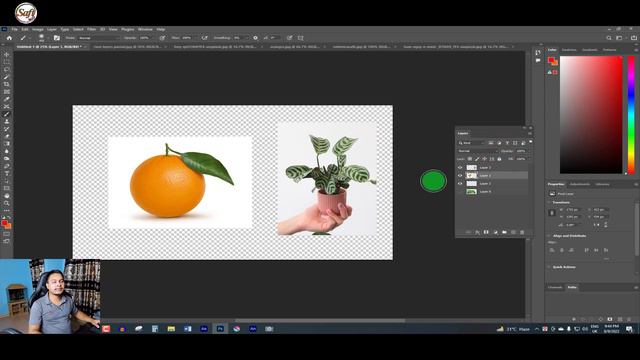Open smoothing options gear icon
This screenshot has height=360, width=640.
pos(256,38)
